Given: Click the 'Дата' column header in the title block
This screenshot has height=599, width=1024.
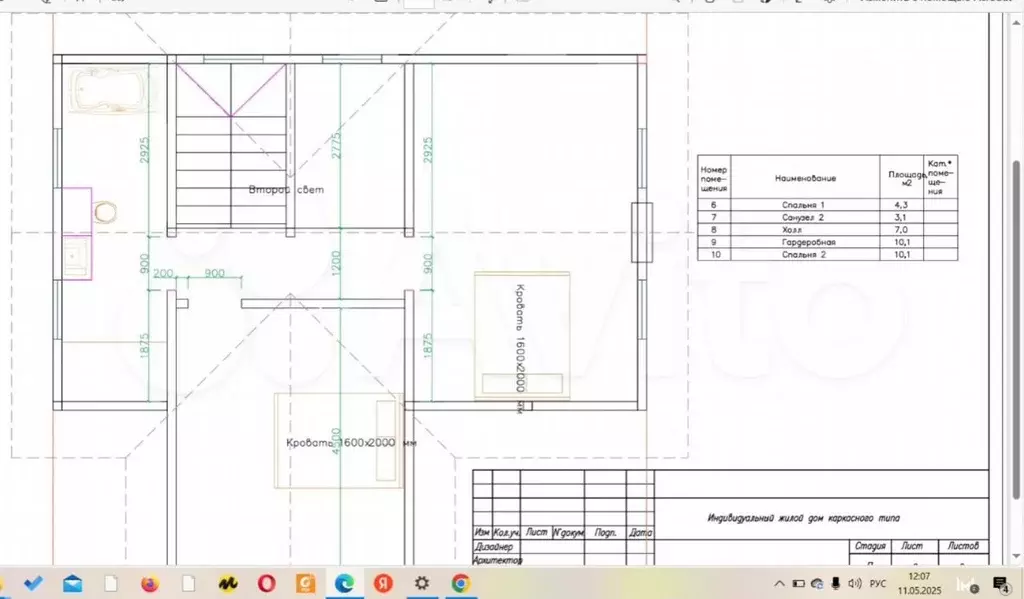Looking at the screenshot, I should (641, 532).
